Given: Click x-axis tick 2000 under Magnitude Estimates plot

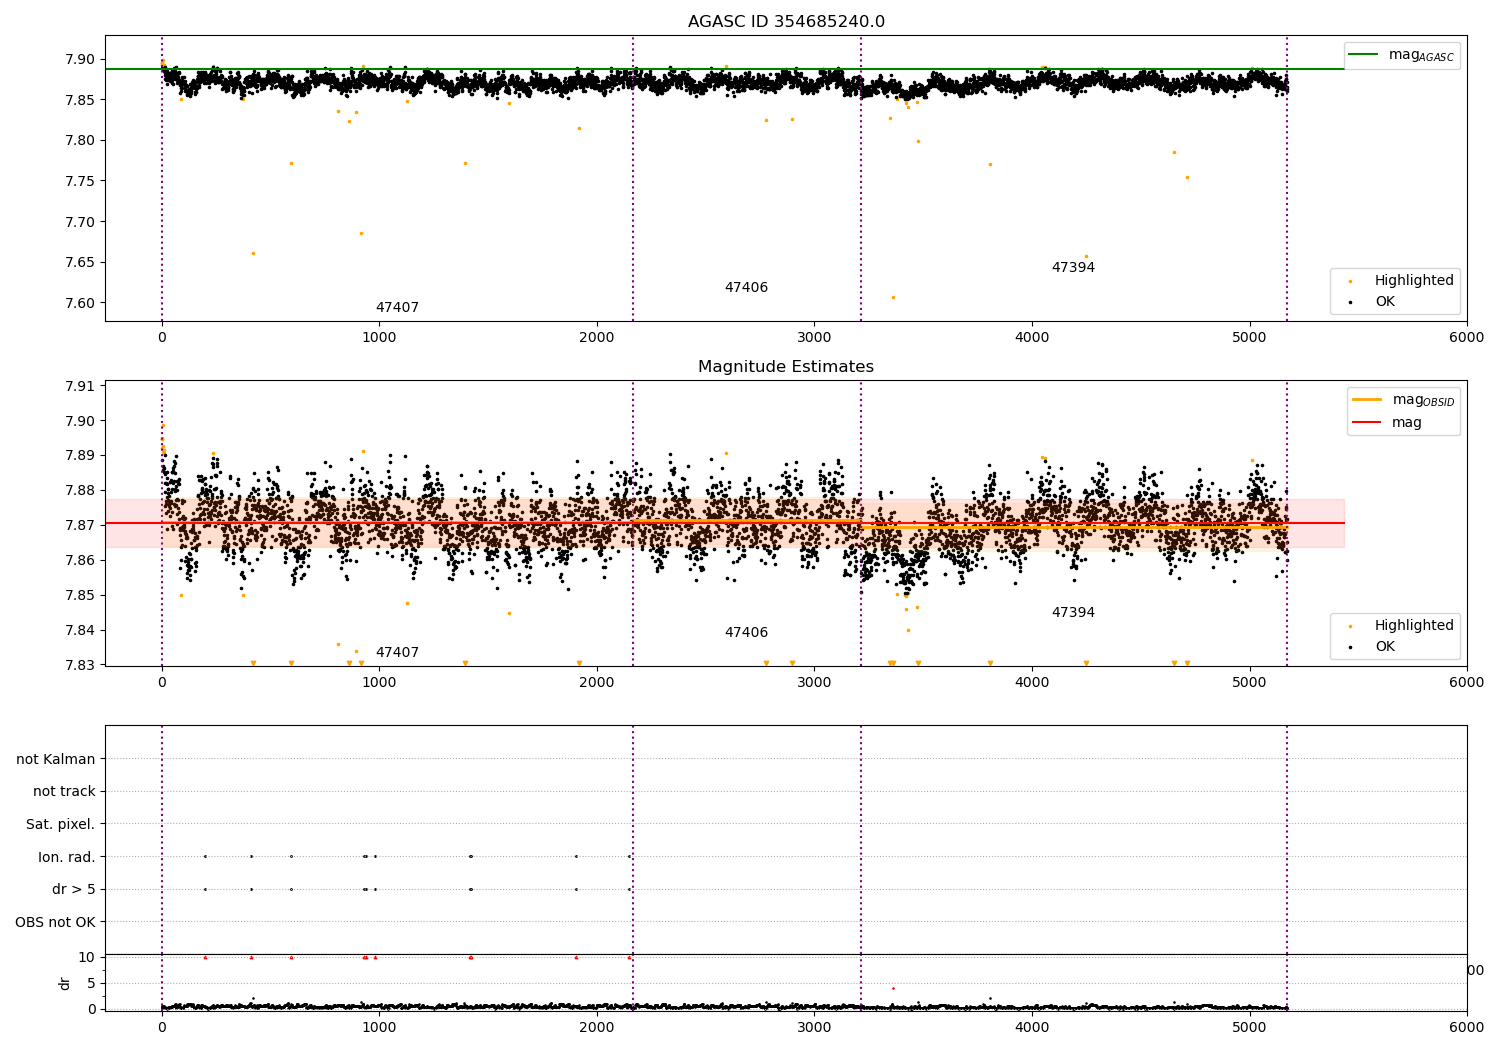Looking at the screenshot, I should (x=597, y=683).
